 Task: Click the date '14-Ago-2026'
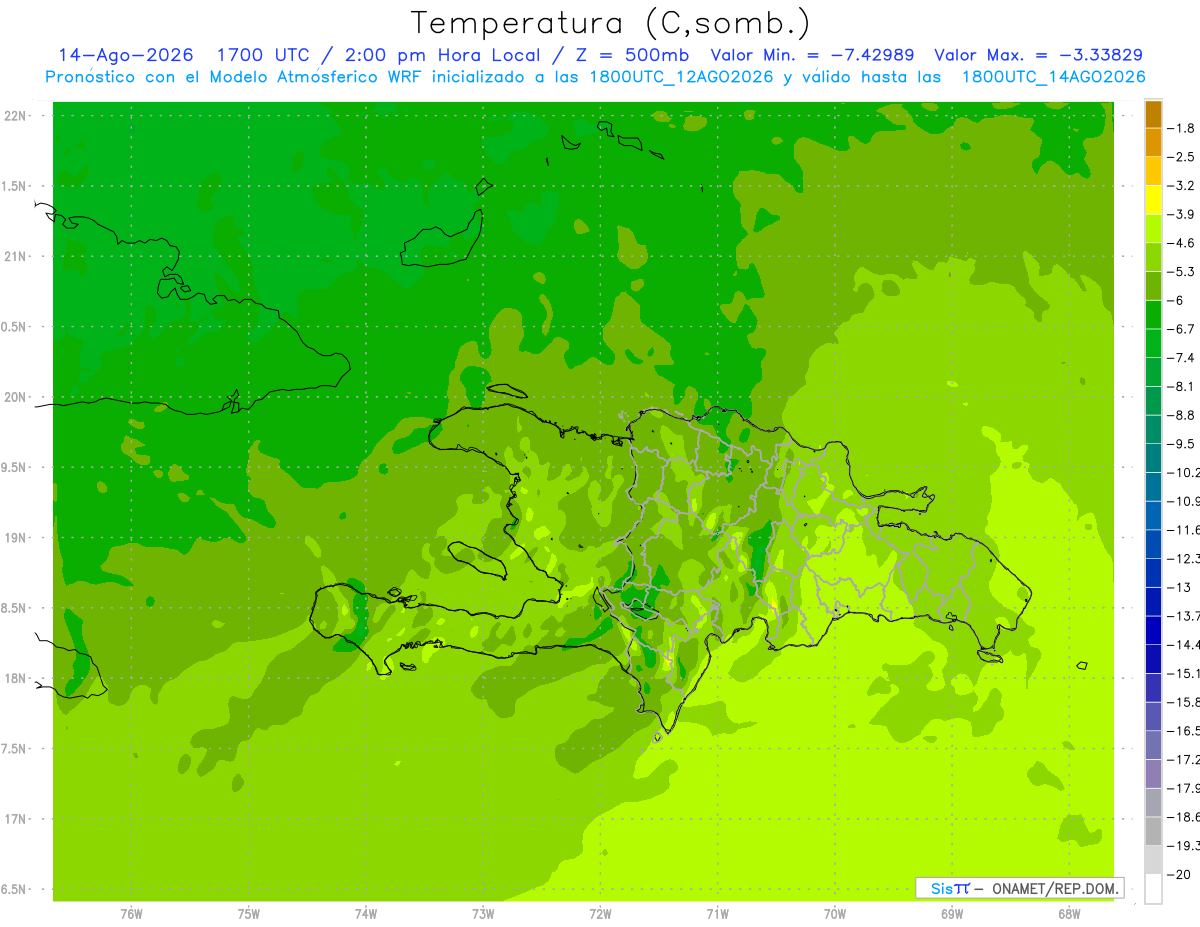[125, 55]
